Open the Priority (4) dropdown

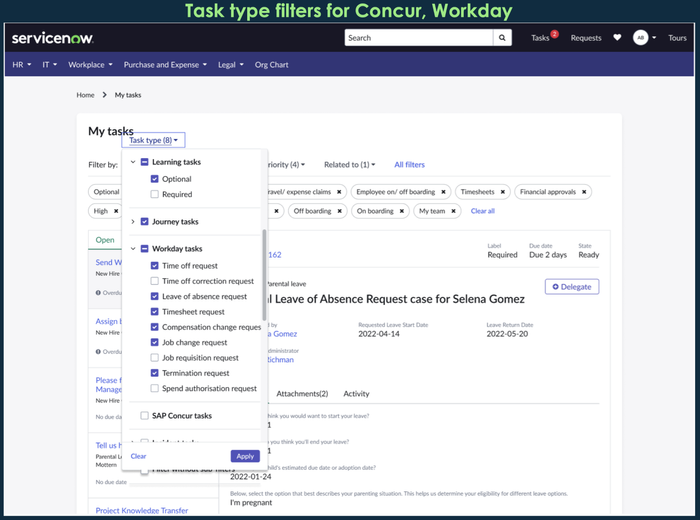(x=286, y=165)
